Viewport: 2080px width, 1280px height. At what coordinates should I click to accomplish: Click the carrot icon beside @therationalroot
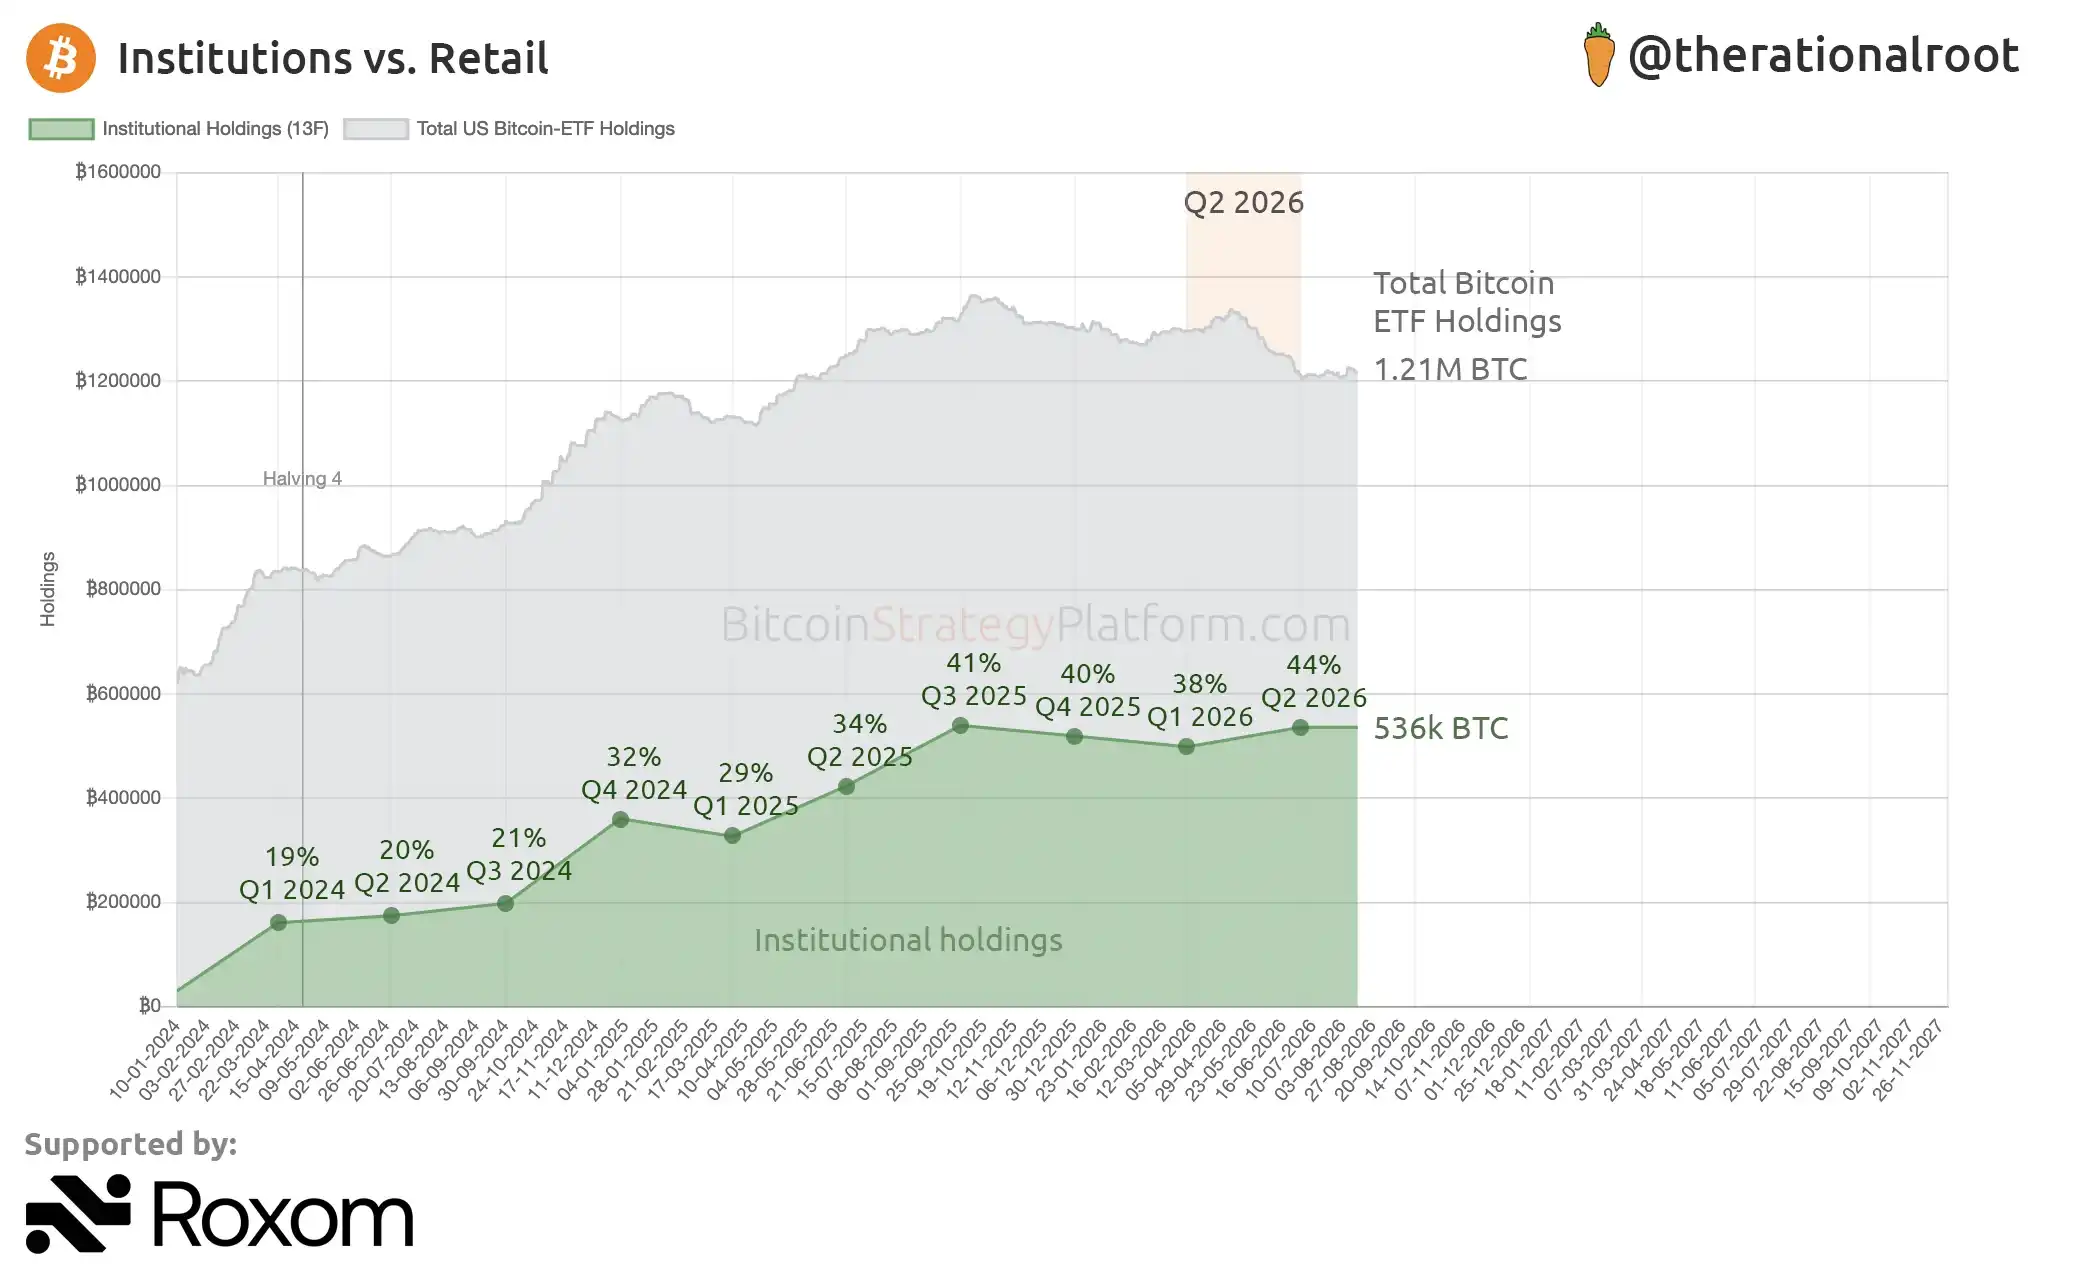coord(1599,55)
